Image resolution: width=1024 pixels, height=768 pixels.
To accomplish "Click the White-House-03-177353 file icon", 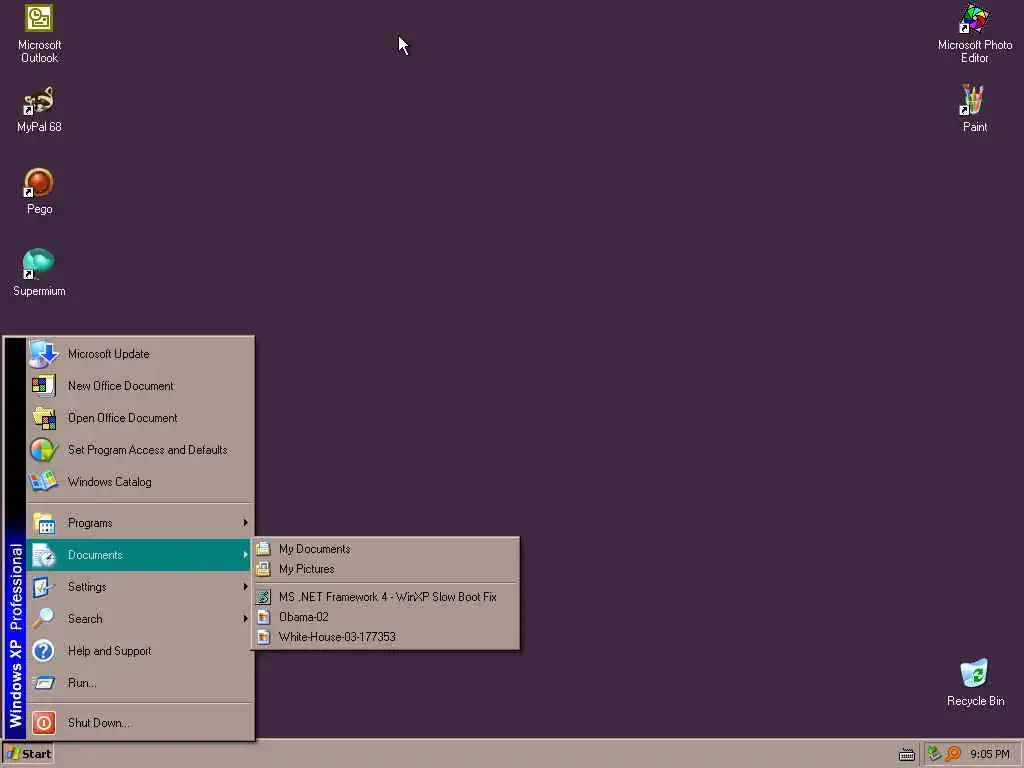I will (263, 637).
